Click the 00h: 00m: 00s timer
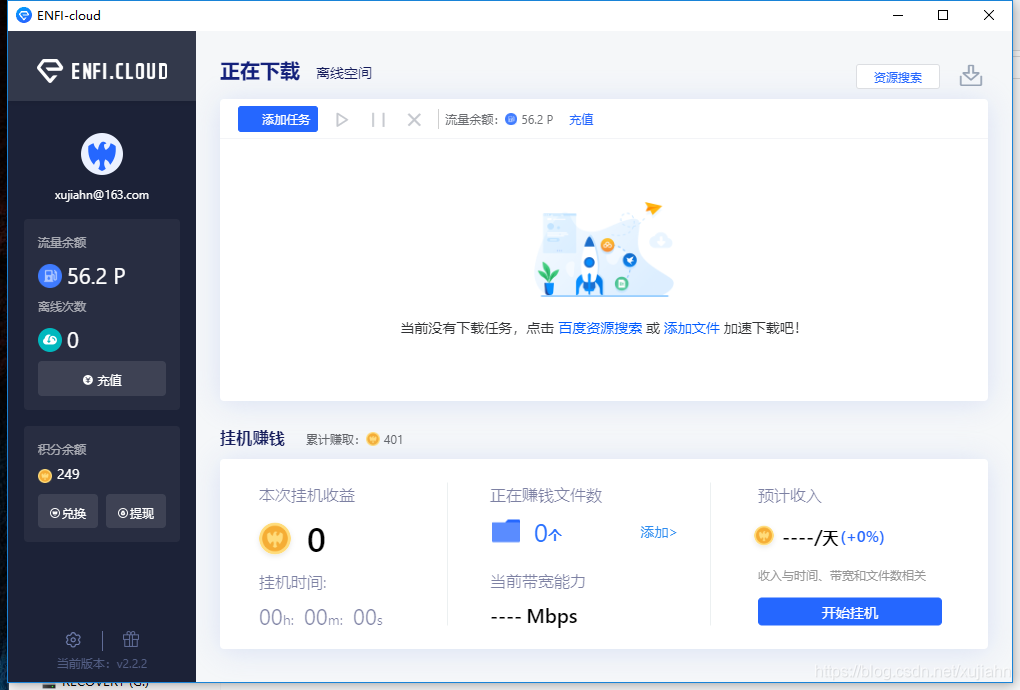Viewport: 1020px width, 690px height. pos(321,617)
